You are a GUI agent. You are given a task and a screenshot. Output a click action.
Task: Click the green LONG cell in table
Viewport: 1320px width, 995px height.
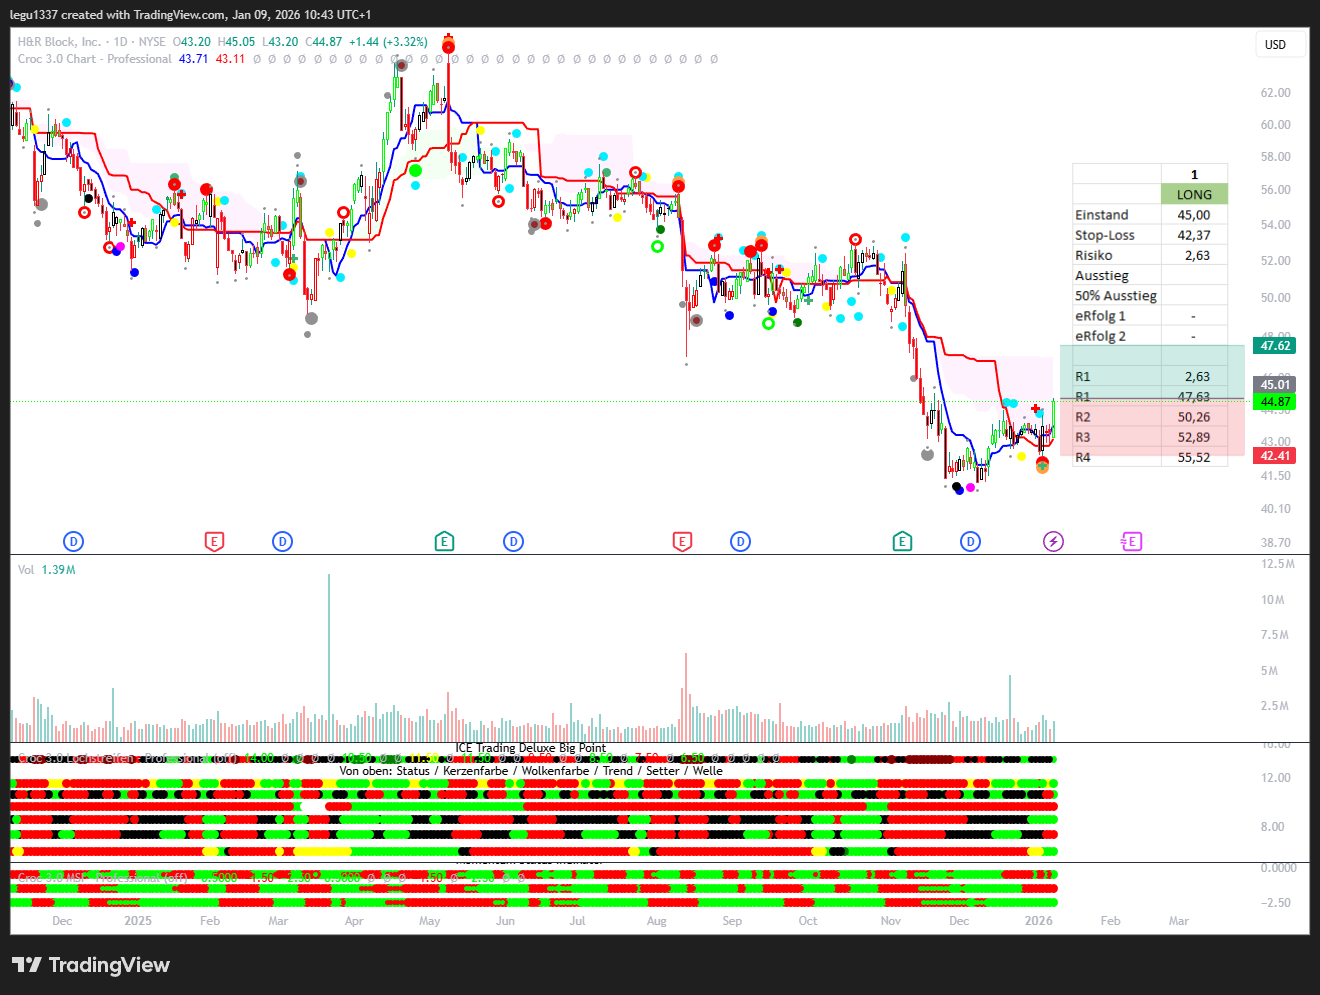click(1194, 195)
